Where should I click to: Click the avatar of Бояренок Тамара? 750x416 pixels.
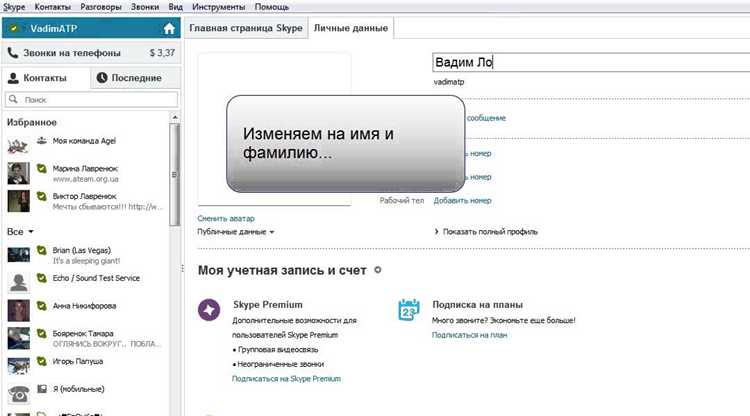[19, 338]
